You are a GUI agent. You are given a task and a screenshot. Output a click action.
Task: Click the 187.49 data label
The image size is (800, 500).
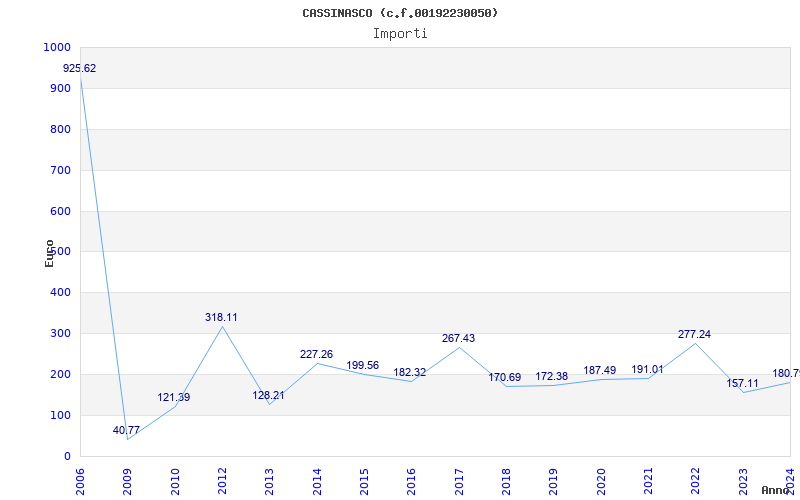(x=601, y=371)
